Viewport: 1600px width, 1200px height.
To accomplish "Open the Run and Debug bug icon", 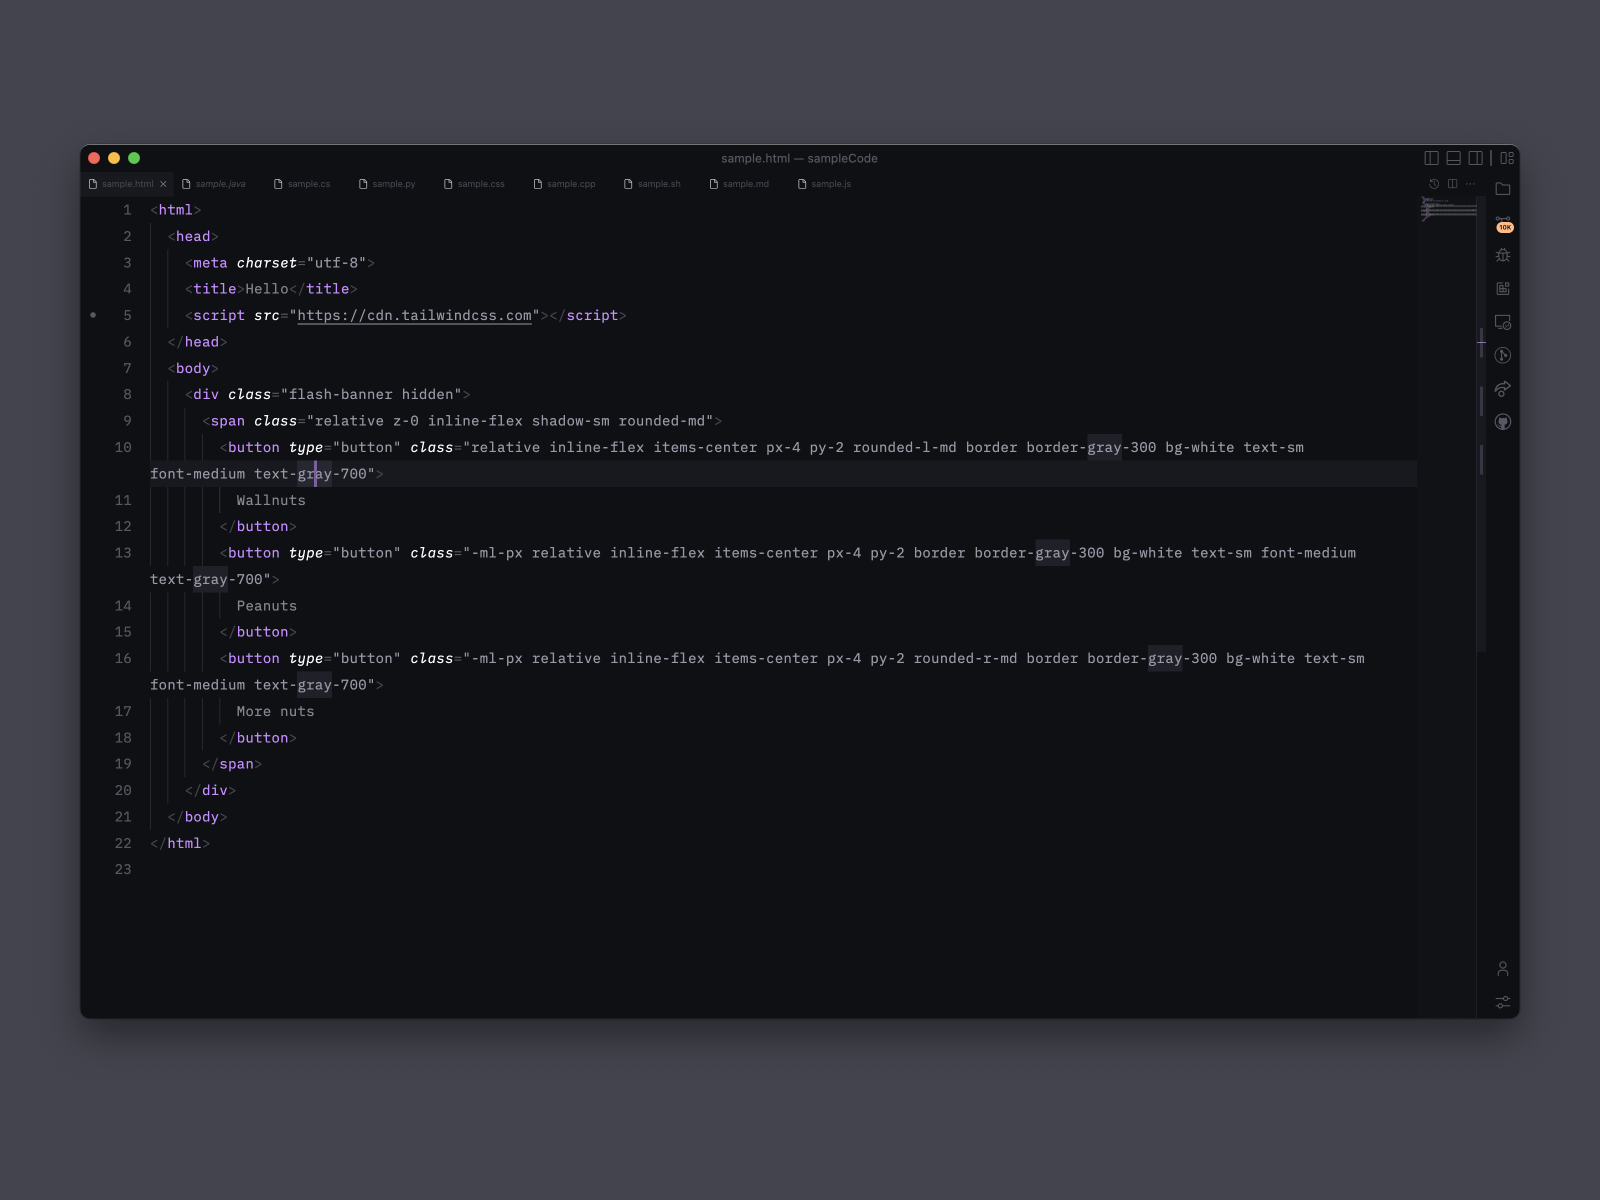I will [1502, 255].
